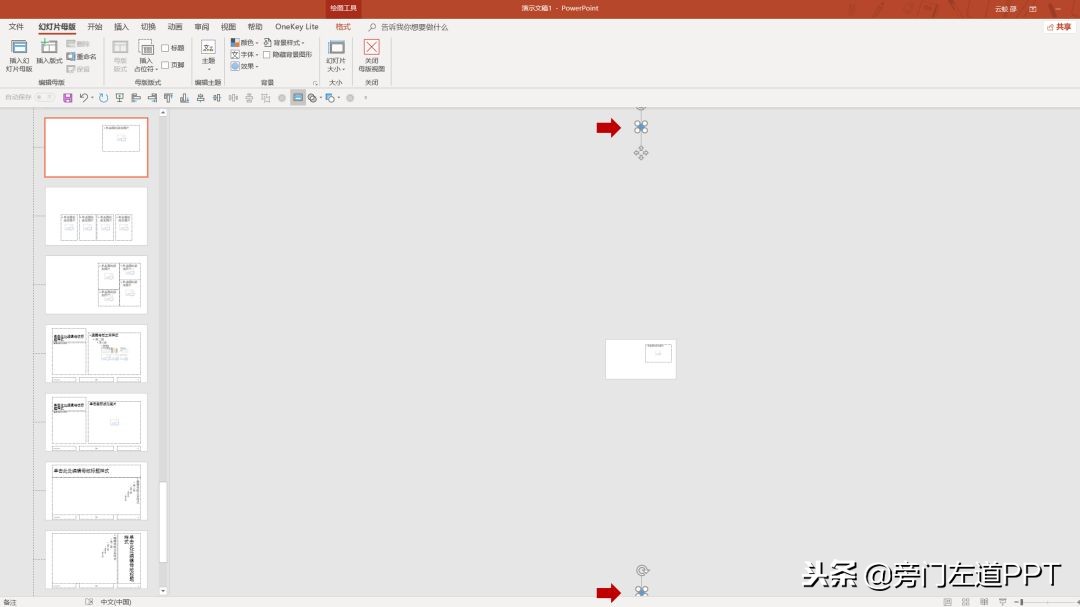Select the vertical title layout thumbnail
Image resolution: width=1080 pixels, height=607 pixels.
96,559
